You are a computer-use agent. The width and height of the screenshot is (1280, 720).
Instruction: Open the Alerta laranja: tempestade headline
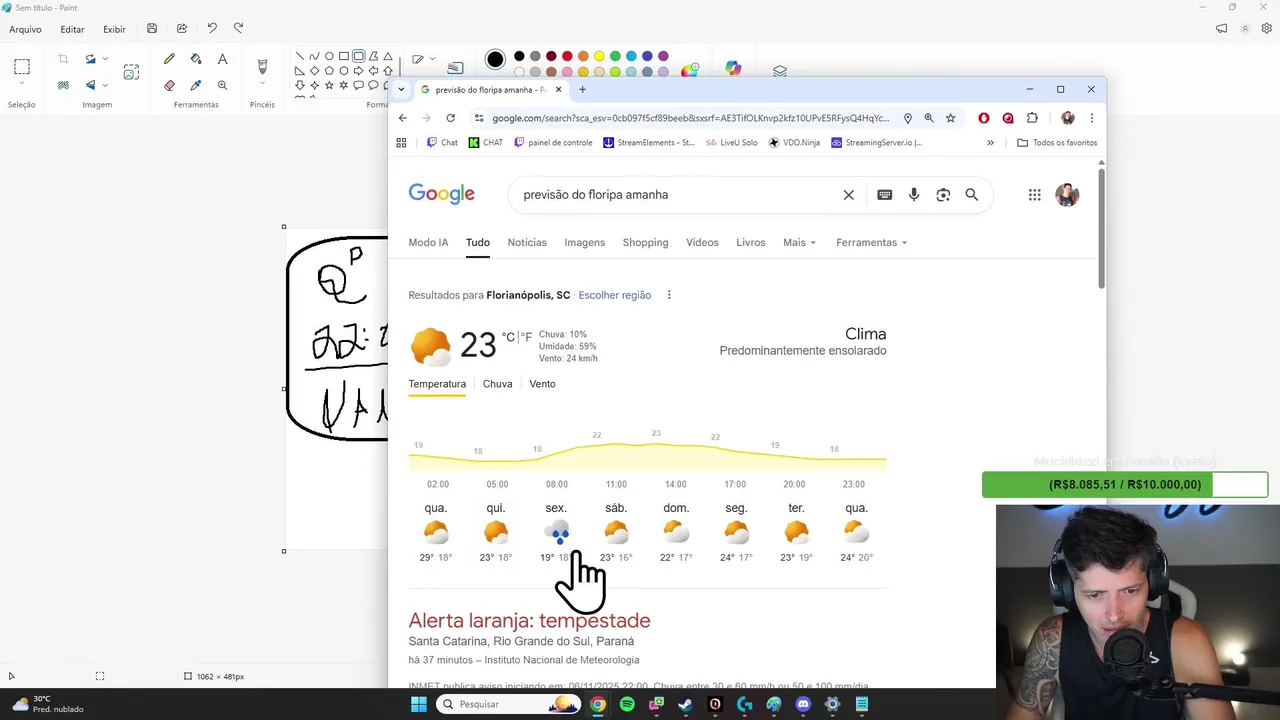tap(529, 621)
